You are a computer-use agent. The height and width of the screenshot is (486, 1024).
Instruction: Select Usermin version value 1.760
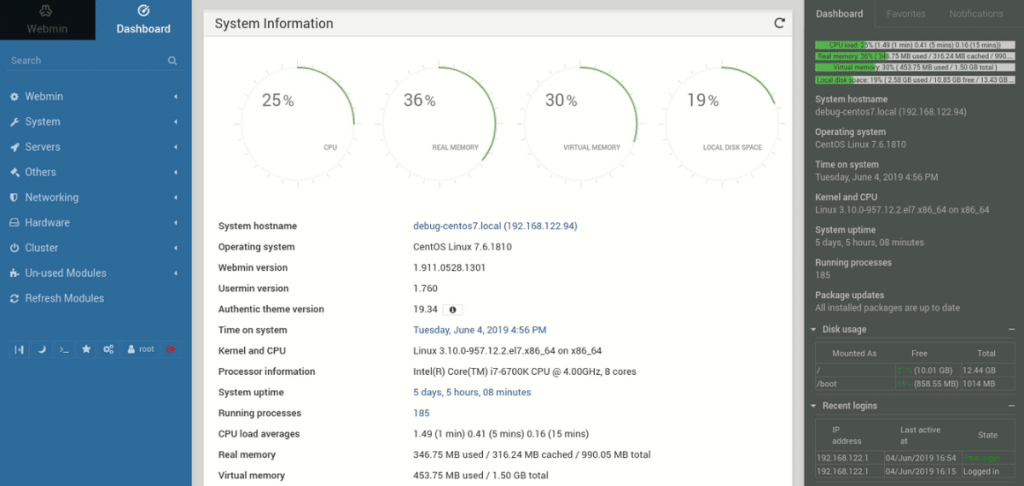coord(425,289)
